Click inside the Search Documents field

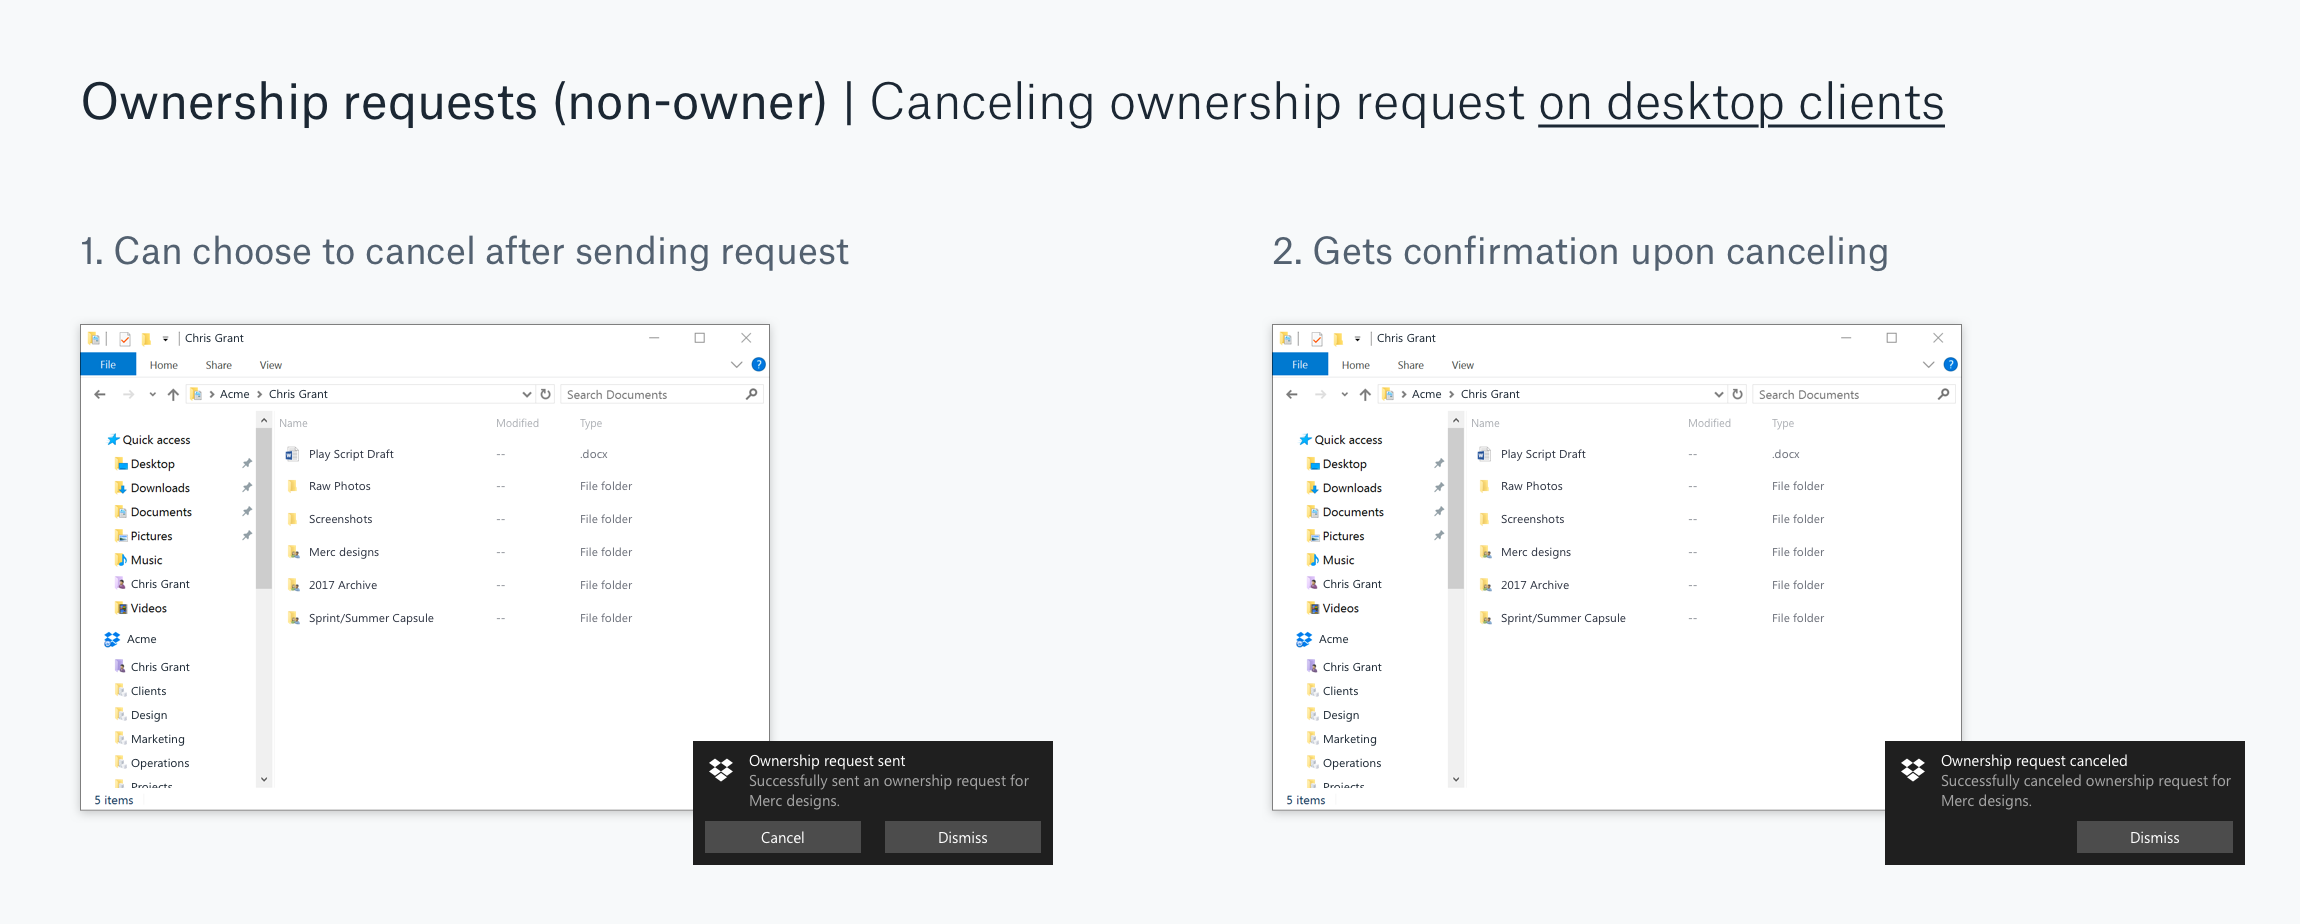point(640,394)
